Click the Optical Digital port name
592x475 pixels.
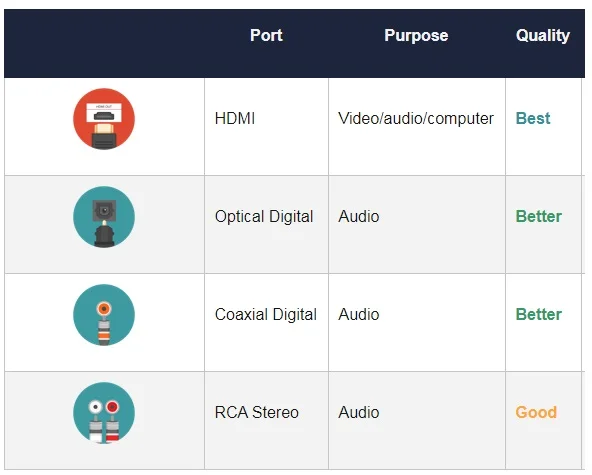tap(264, 217)
